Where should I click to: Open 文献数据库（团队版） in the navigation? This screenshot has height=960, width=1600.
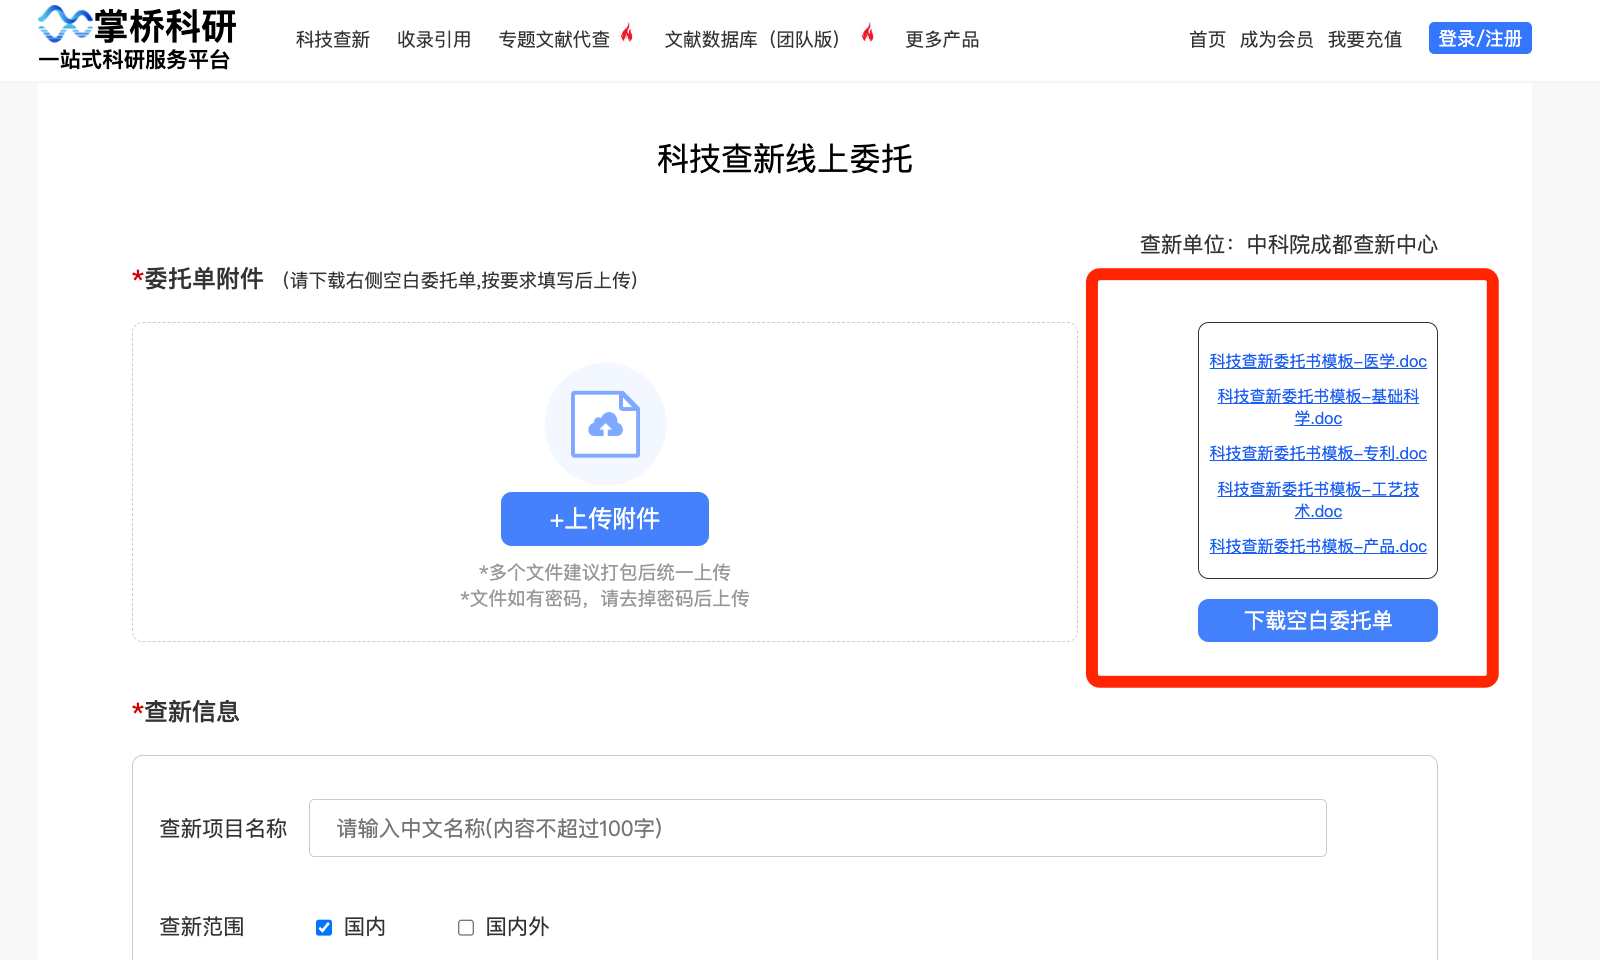pyautogui.click(x=752, y=39)
